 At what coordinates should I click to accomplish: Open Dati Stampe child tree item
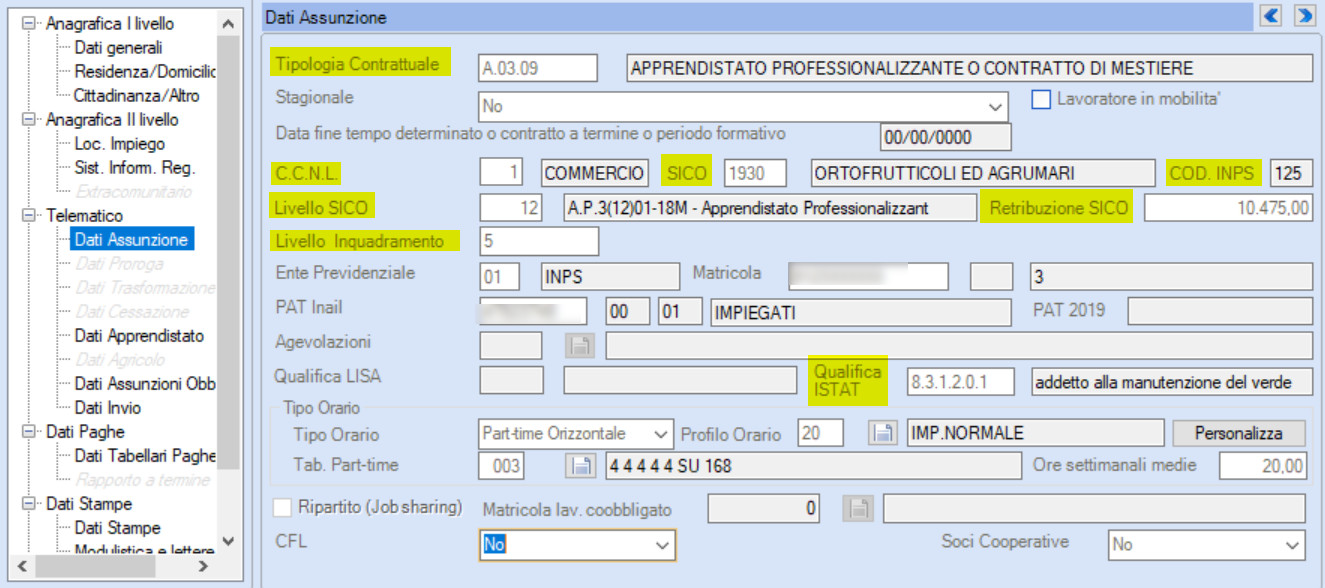click(117, 527)
